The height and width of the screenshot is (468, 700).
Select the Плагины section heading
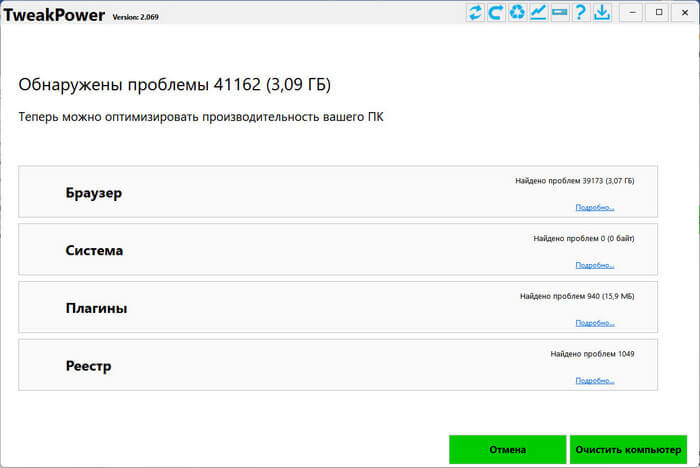(x=96, y=308)
